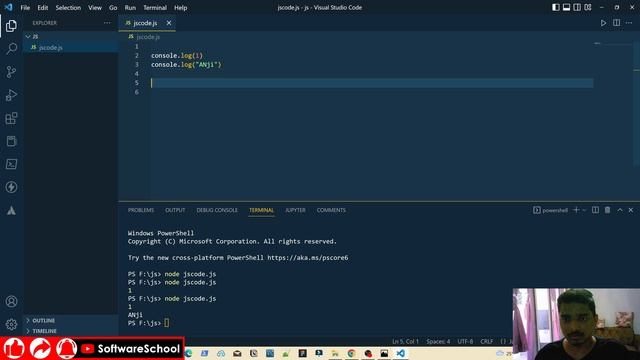Image resolution: width=640 pixels, height=360 pixels.
Task: Open the Manage gear icon
Action: tap(11, 324)
